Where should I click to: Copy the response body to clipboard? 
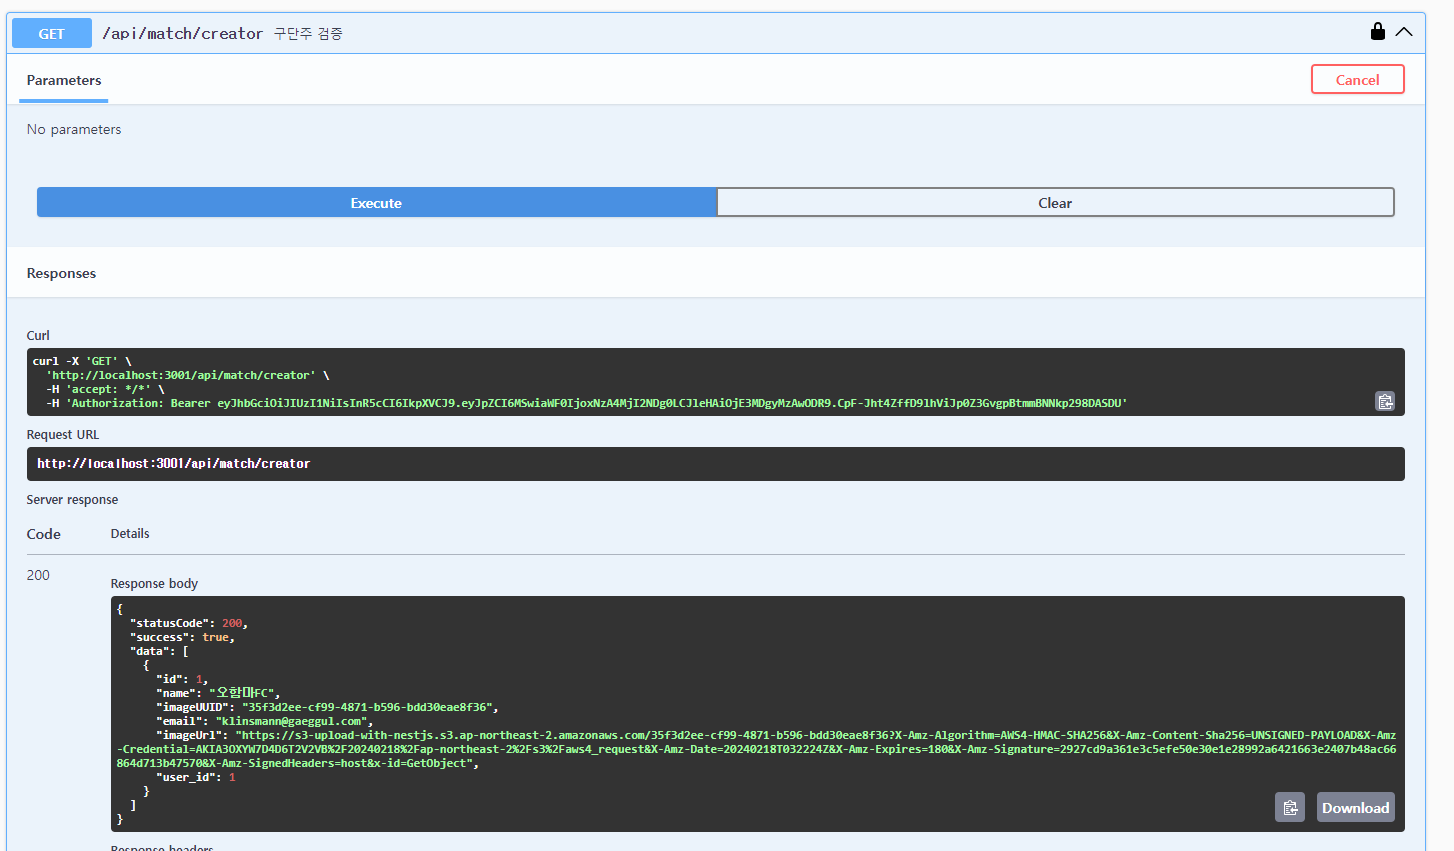click(x=1290, y=807)
